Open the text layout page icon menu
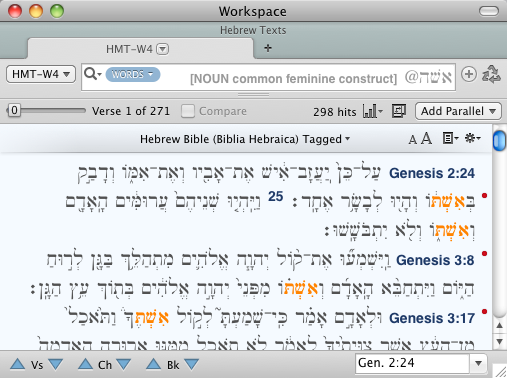Image resolution: width=507 pixels, height=378 pixels. click(450, 138)
